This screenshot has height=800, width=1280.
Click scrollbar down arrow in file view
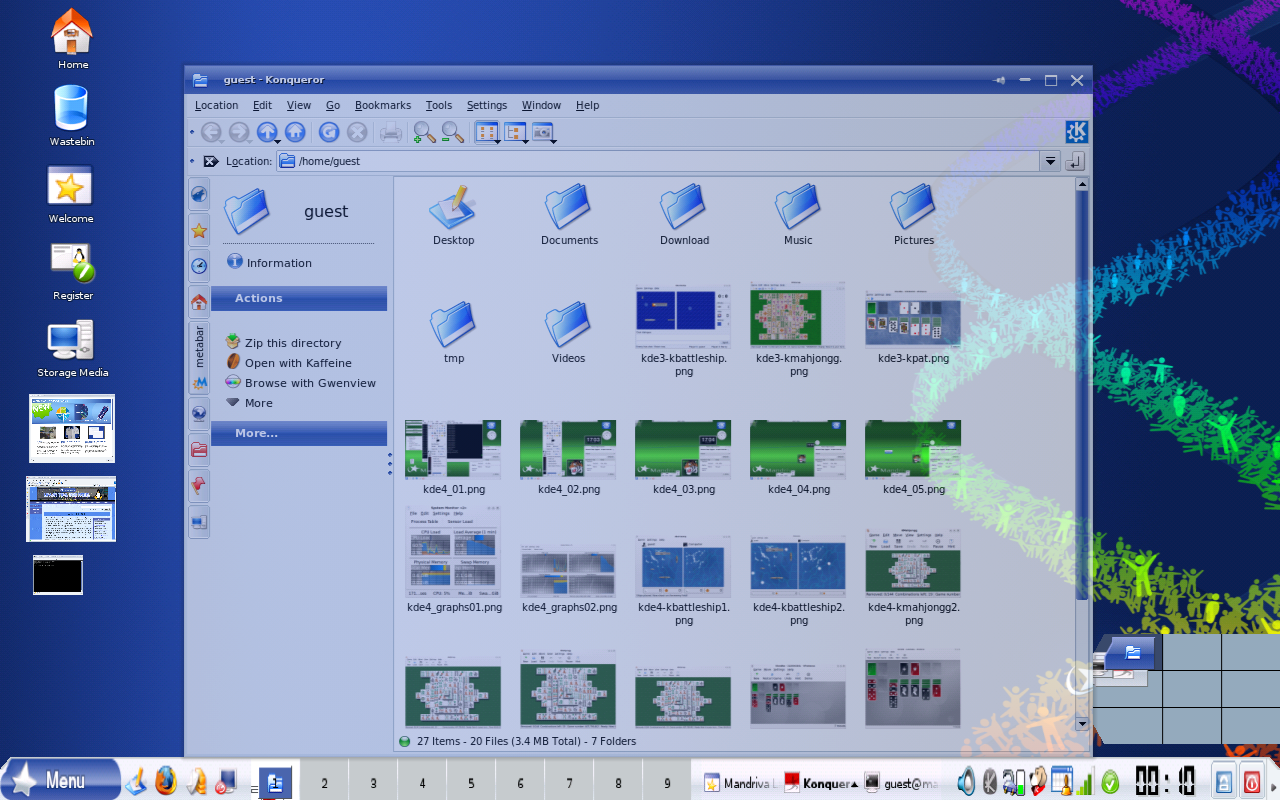pyautogui.click(x=1082, y=724)
